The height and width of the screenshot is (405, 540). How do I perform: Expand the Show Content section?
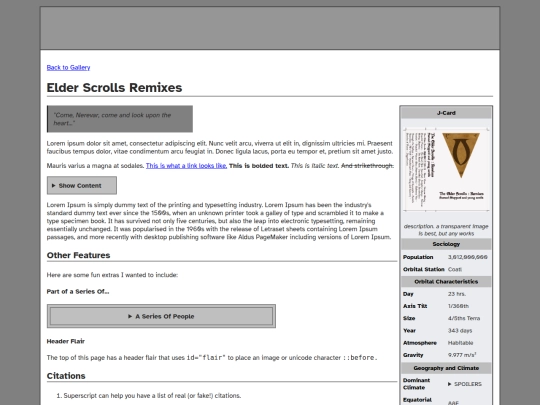[82, 186]
